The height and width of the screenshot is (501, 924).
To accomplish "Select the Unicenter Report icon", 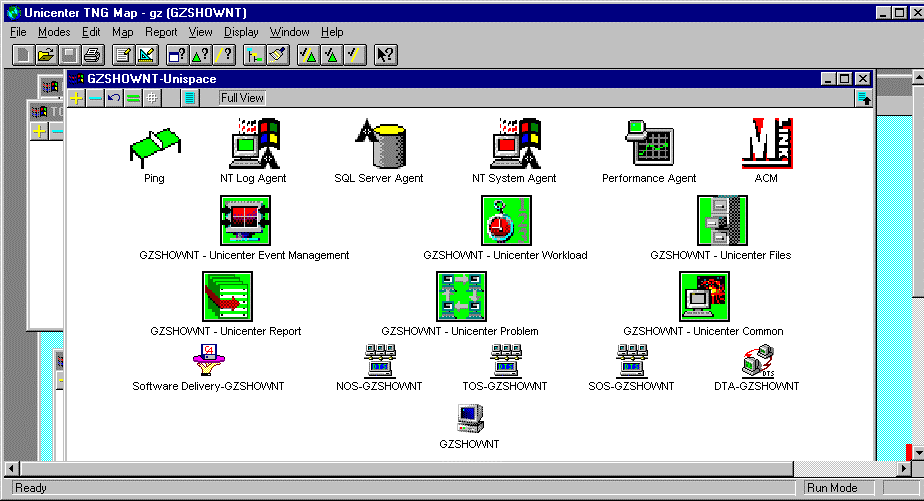I will point(227,296).
